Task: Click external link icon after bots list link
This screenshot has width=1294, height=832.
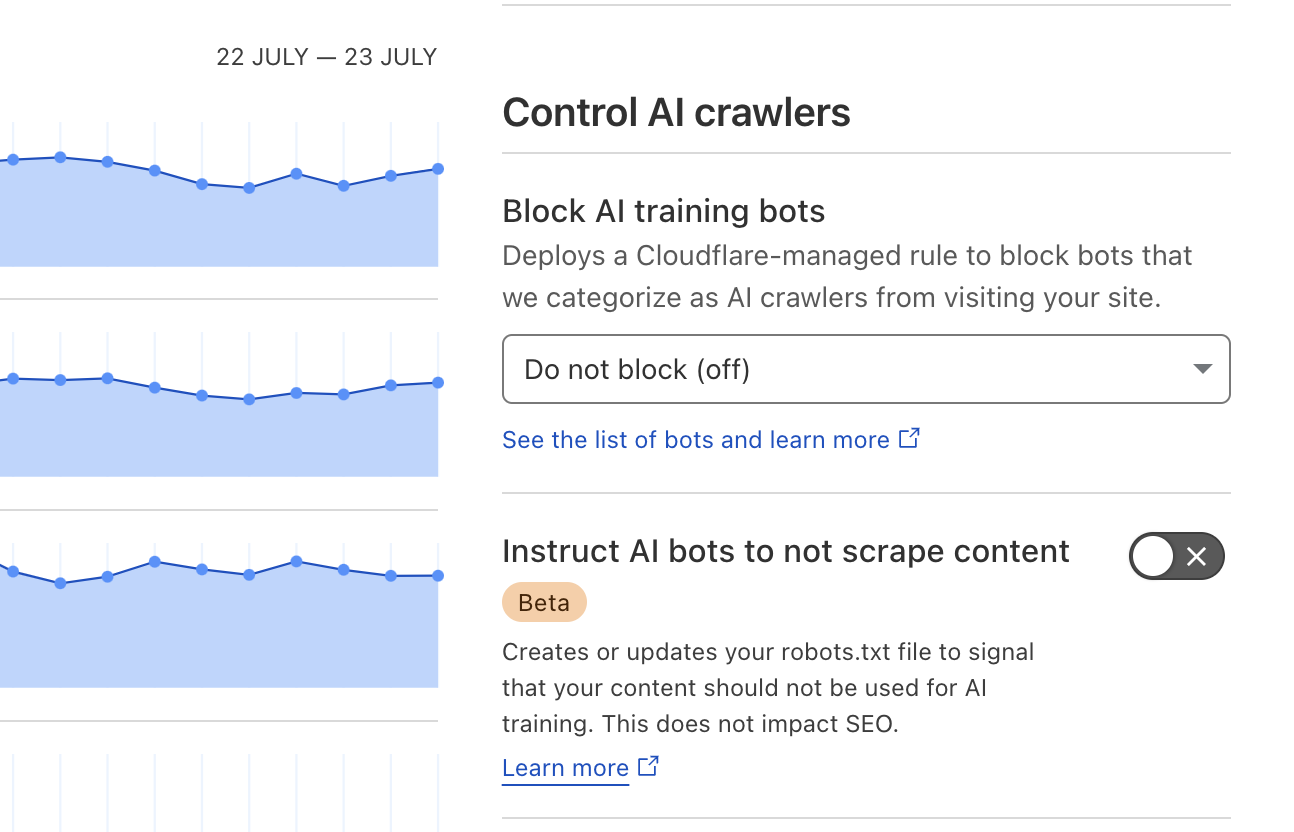Action: tap(909, 439)
